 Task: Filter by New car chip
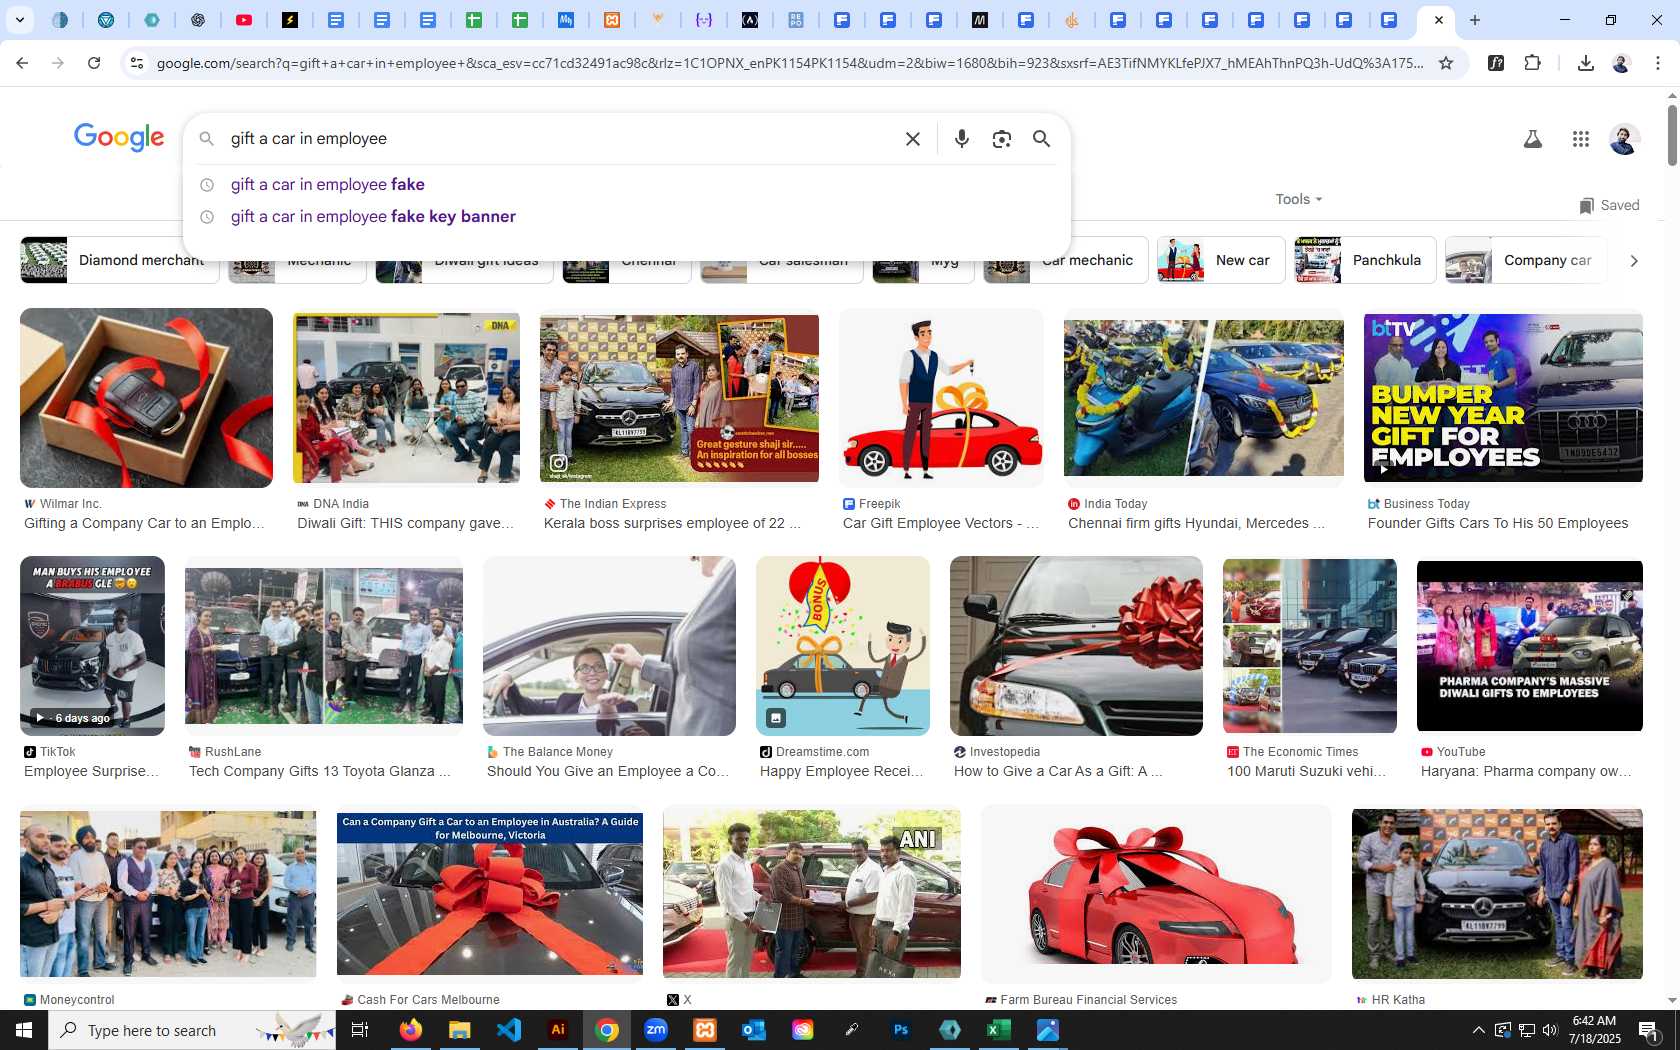point(1221,260)
